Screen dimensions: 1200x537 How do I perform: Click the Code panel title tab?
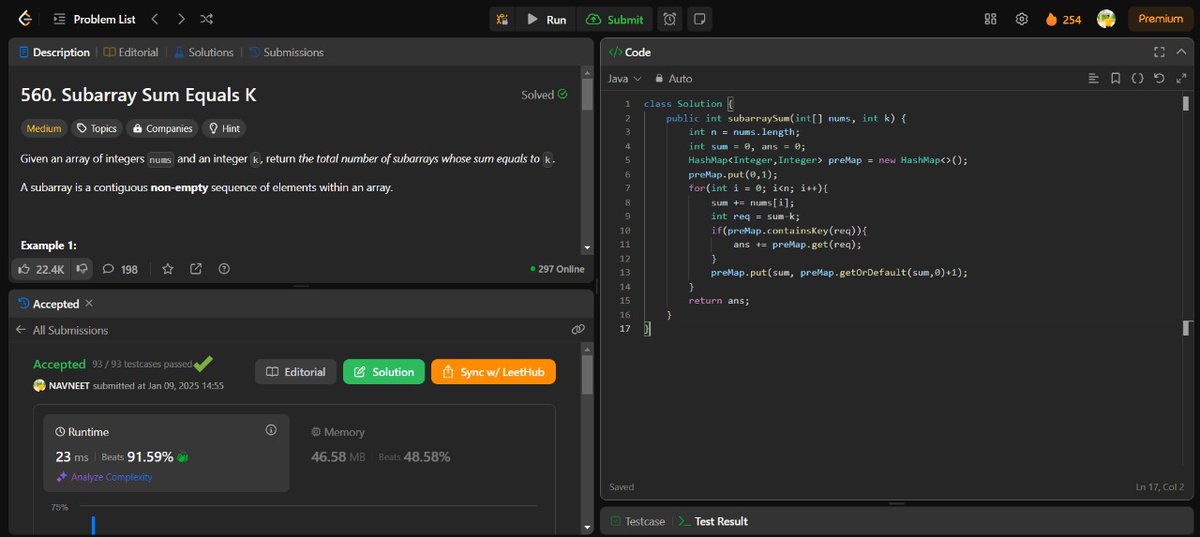point(630,52)
